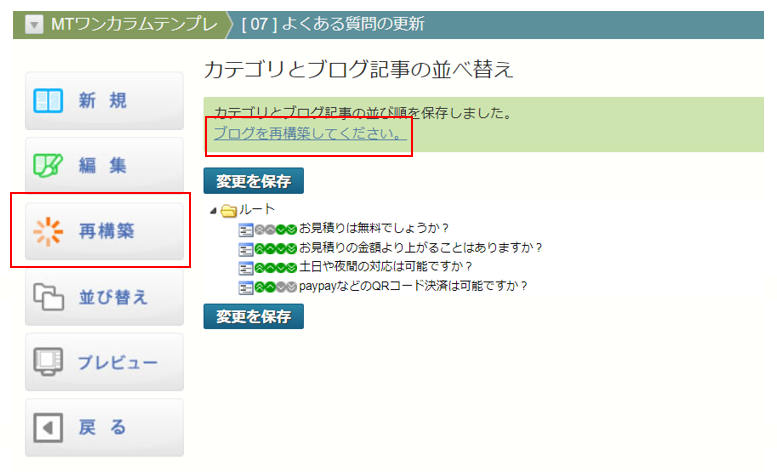Click the 戻る back sidebar button
Viewport: 777px width, 472px height.
pyautogui.click(x=104, y=427)
